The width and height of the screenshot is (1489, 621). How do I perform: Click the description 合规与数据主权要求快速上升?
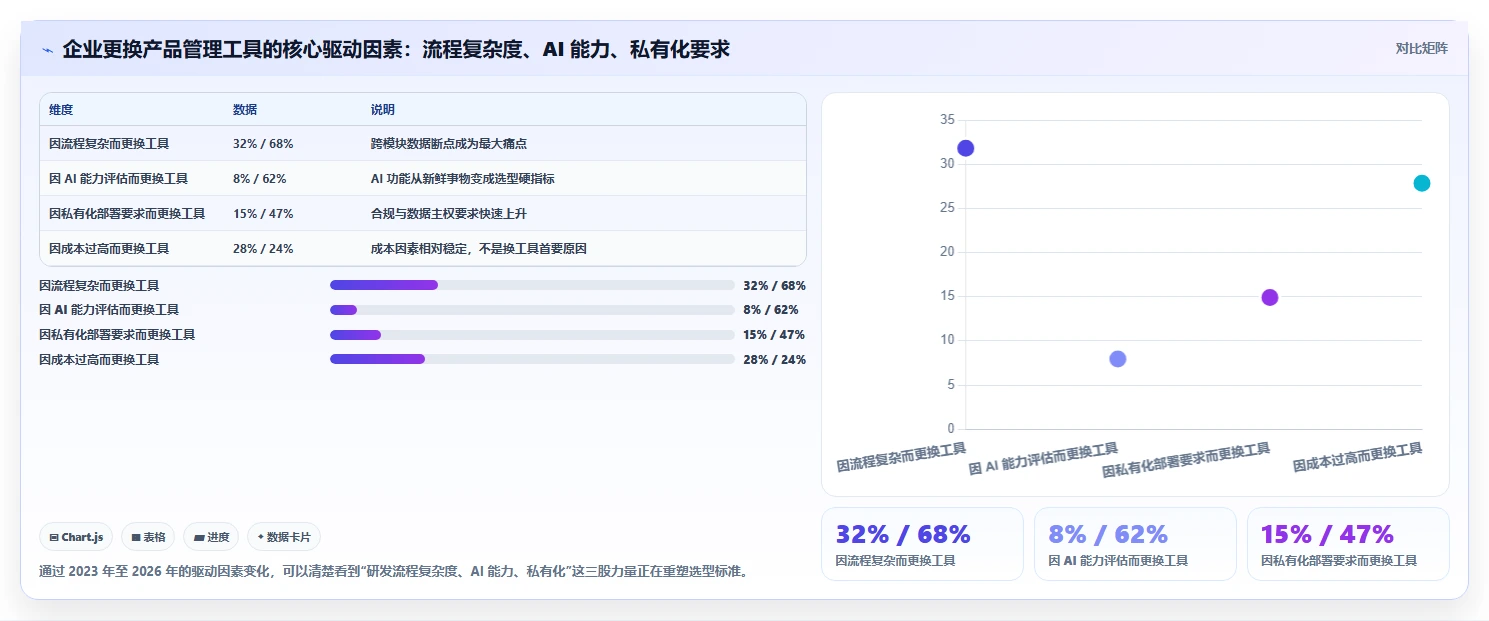click(x=449, y=214)
